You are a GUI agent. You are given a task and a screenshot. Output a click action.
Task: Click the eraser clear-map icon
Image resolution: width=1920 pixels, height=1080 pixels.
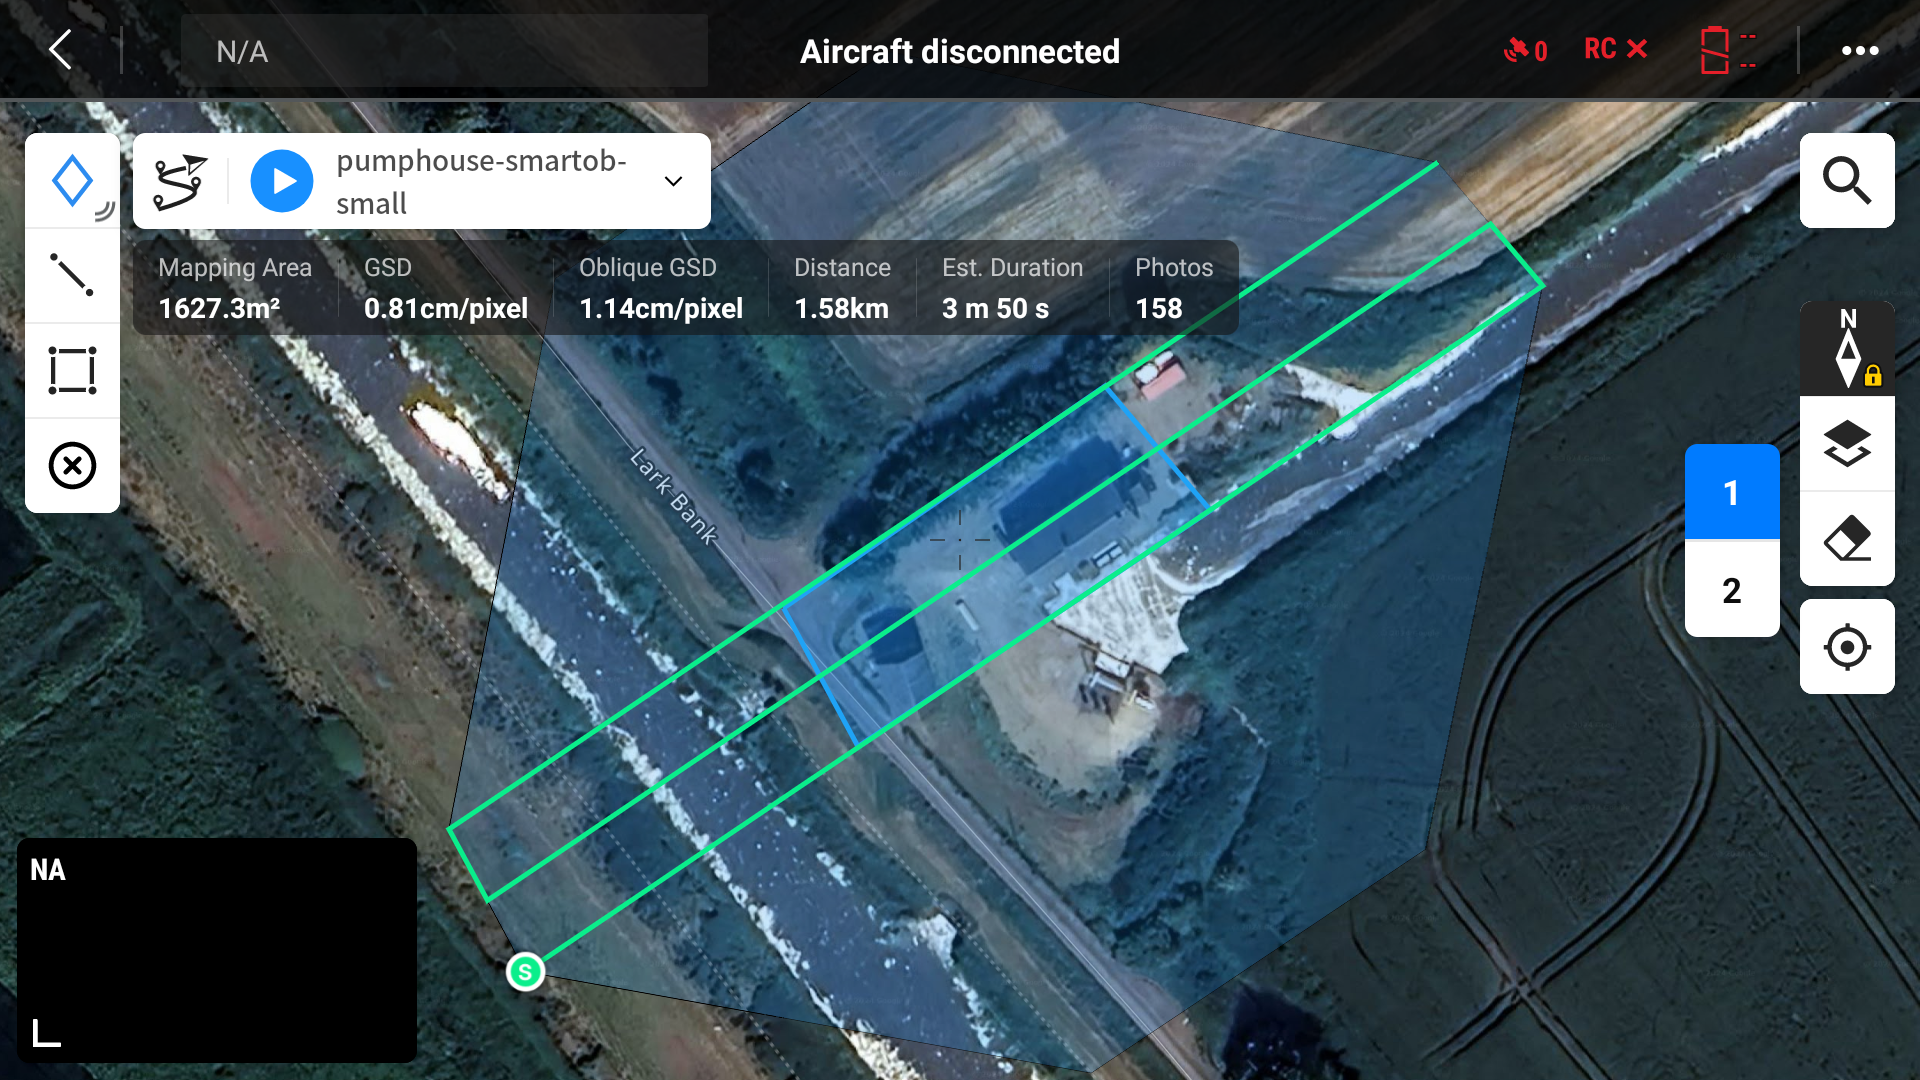click(x=1846, y=539)
